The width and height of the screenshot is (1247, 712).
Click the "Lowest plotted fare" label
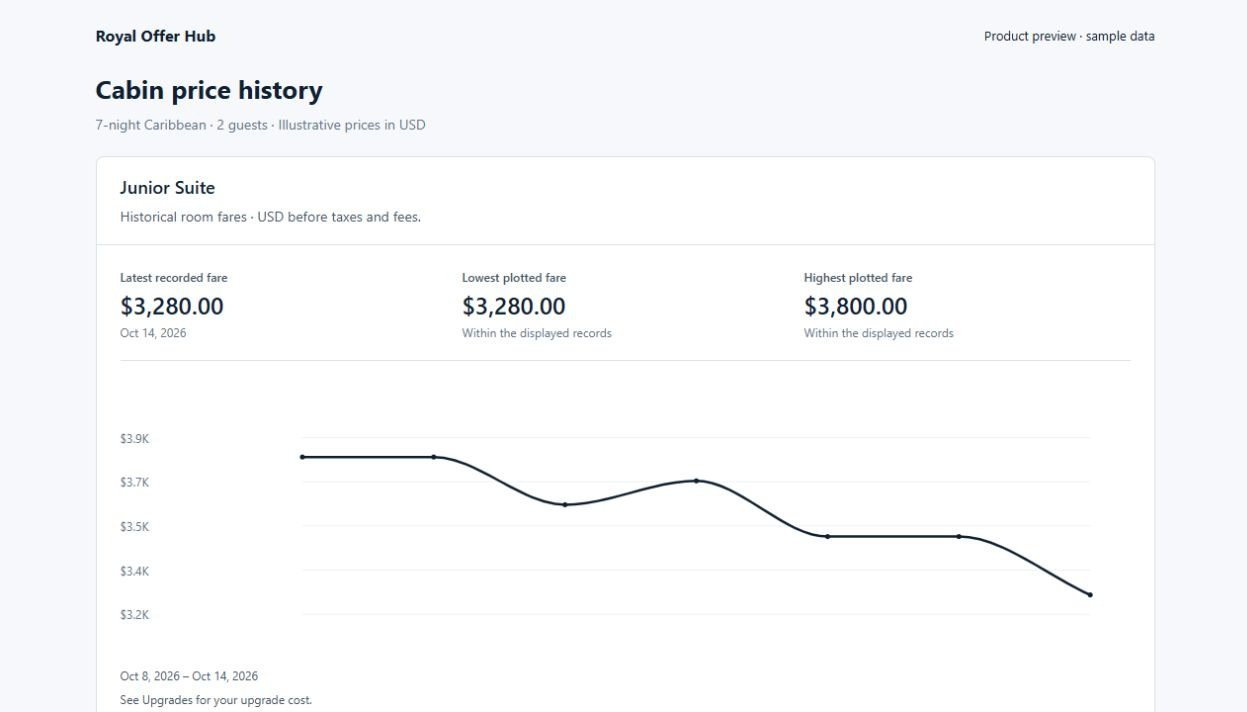[x=514, y=278]
